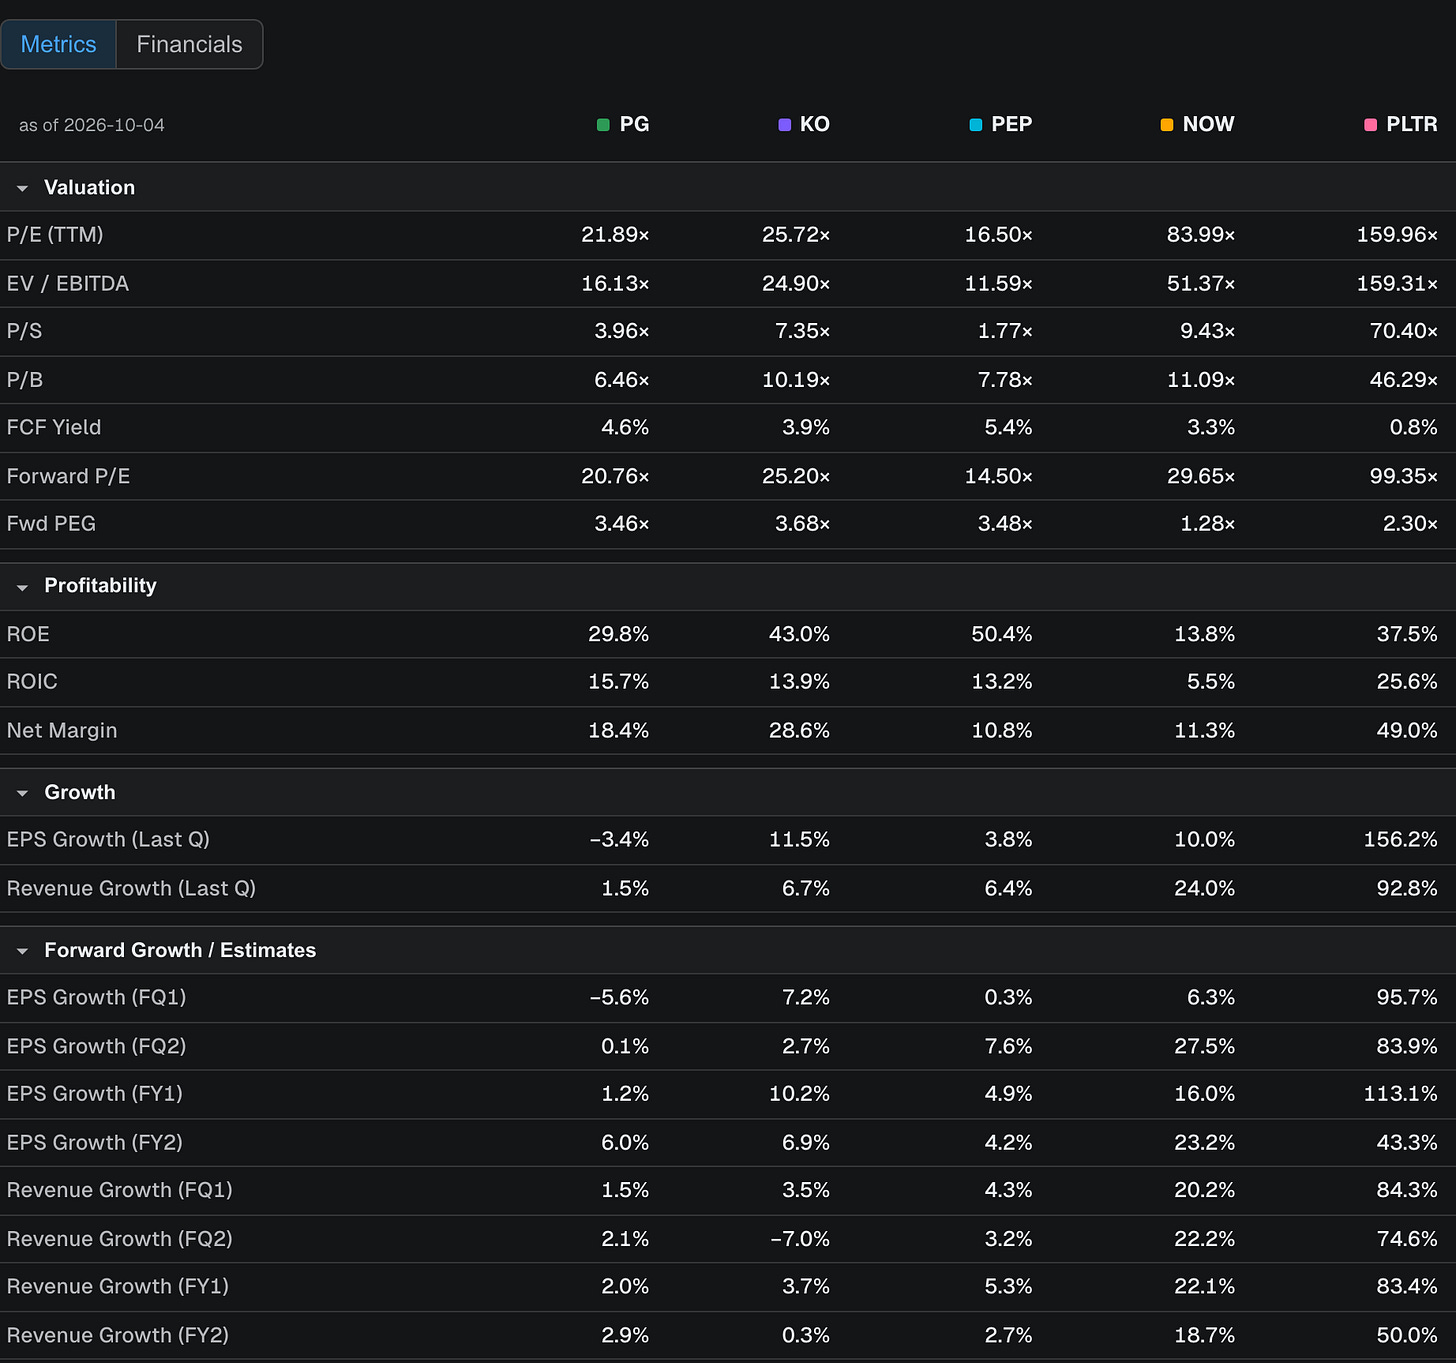Click NOW's Fwd PEG value 1.28×
Viewport: 1456px width, 1363px height.
[1207, 524]
